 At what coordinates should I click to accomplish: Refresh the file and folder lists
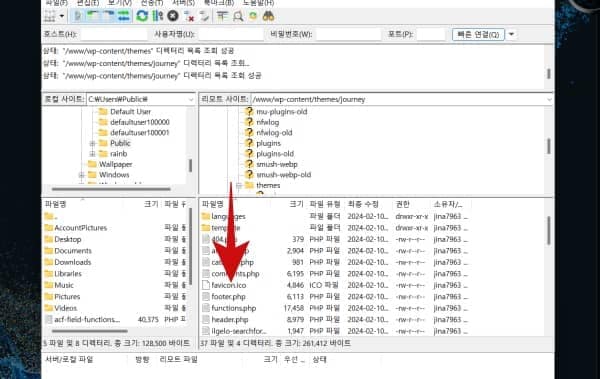142,16
